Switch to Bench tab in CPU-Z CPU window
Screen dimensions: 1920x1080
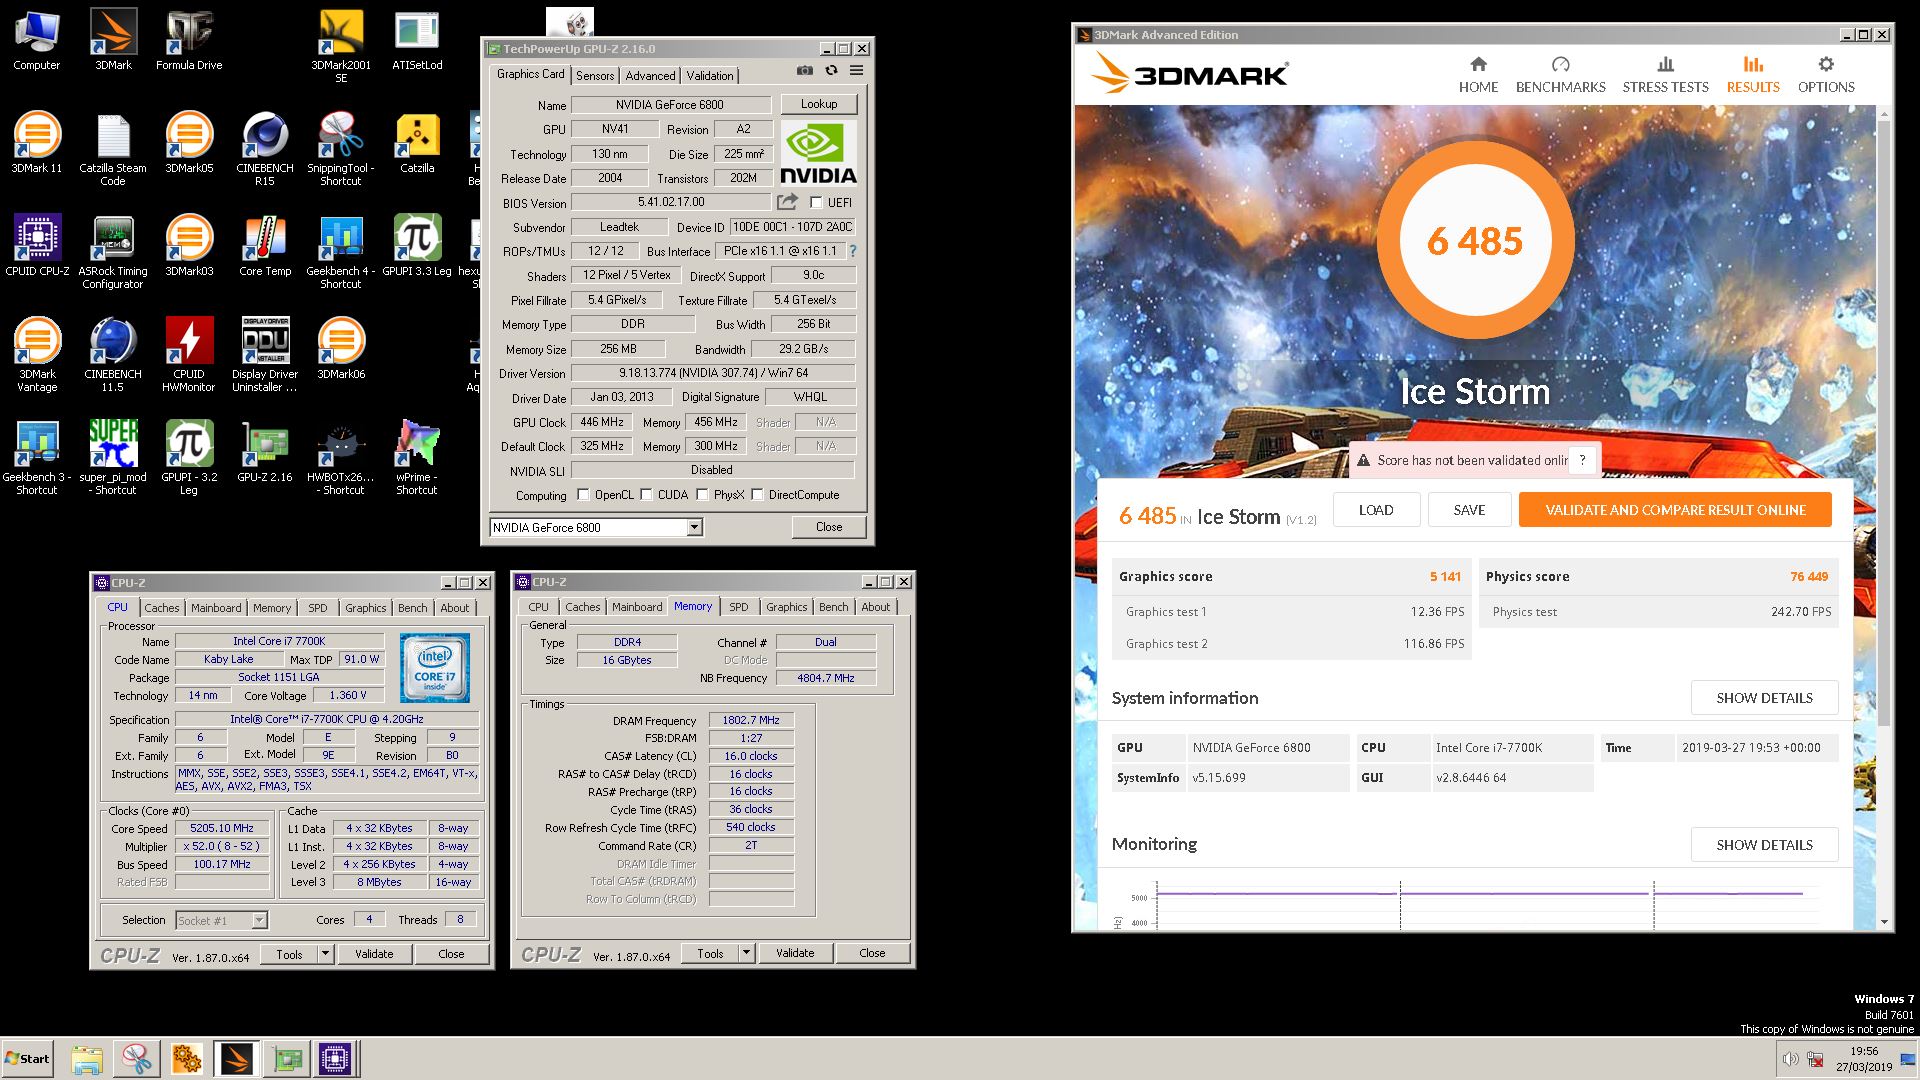[x=412, y=608]
